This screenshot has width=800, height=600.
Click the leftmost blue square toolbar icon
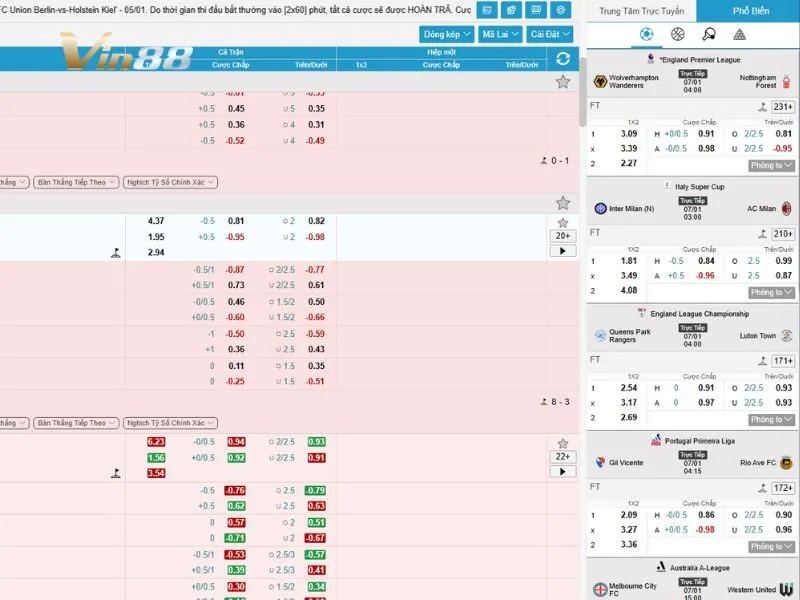487,10
